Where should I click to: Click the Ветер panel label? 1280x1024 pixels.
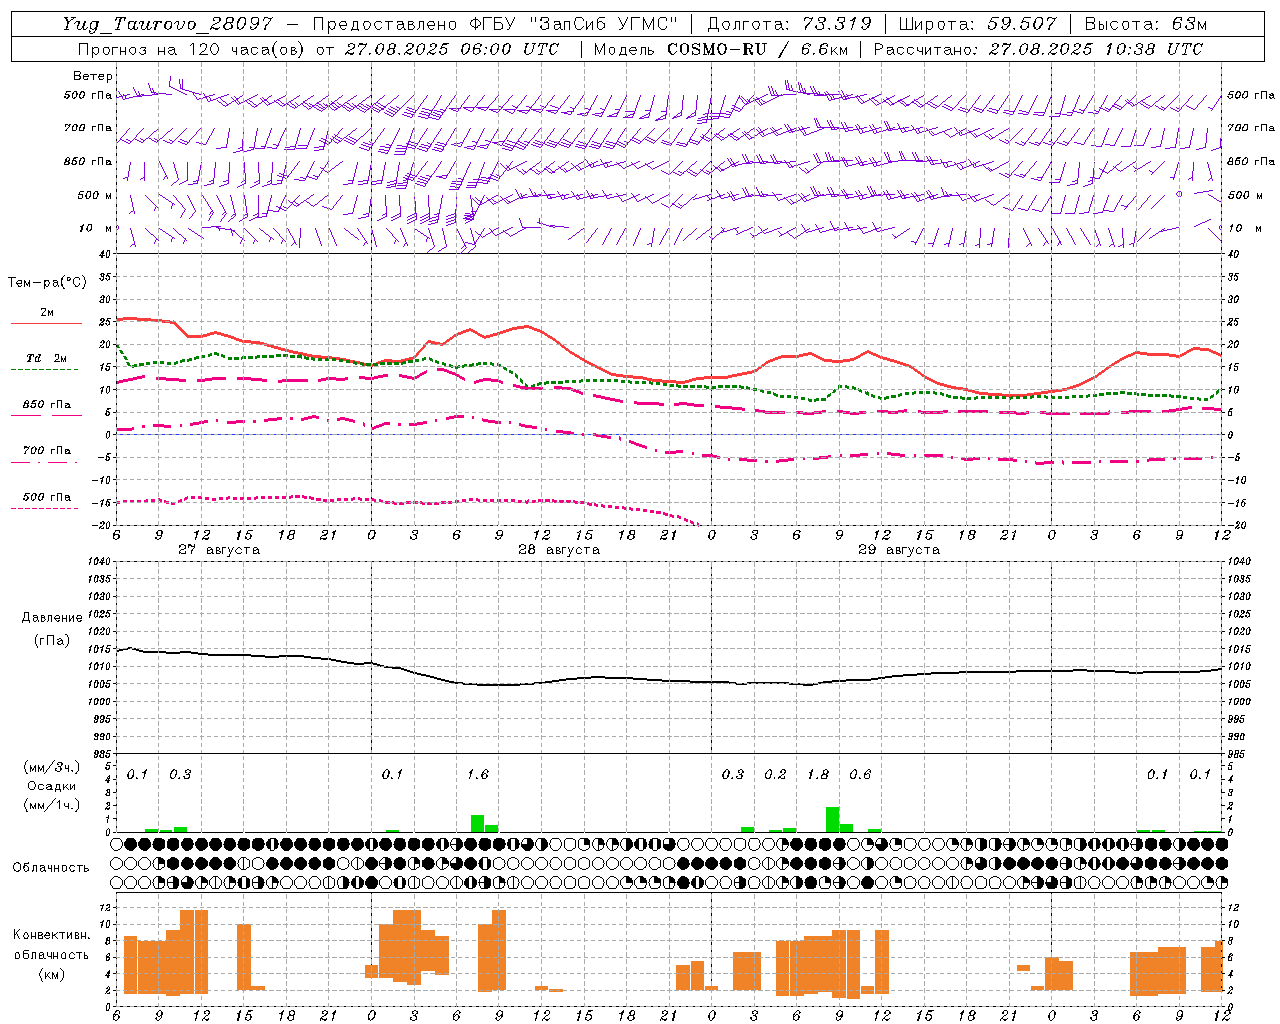coord(93,76)
